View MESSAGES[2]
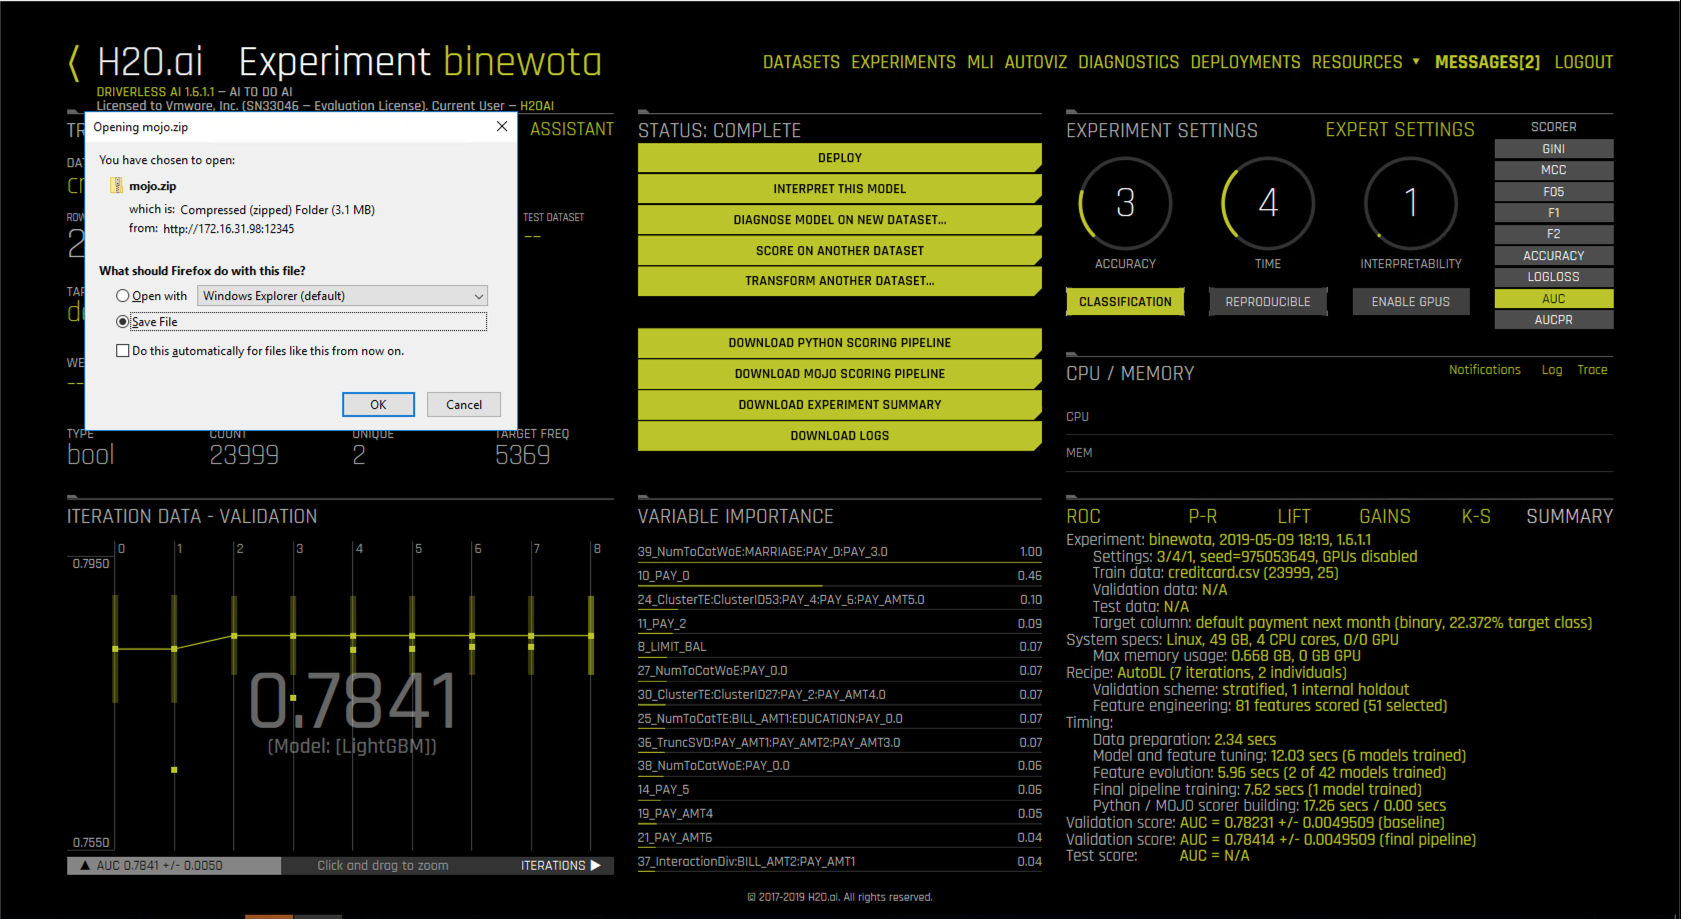Screen dimensions: 1681x919 1487,62
